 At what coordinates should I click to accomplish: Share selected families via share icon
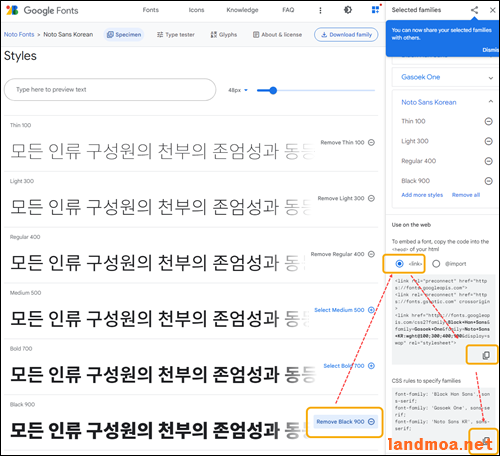[x=474, y=10]
